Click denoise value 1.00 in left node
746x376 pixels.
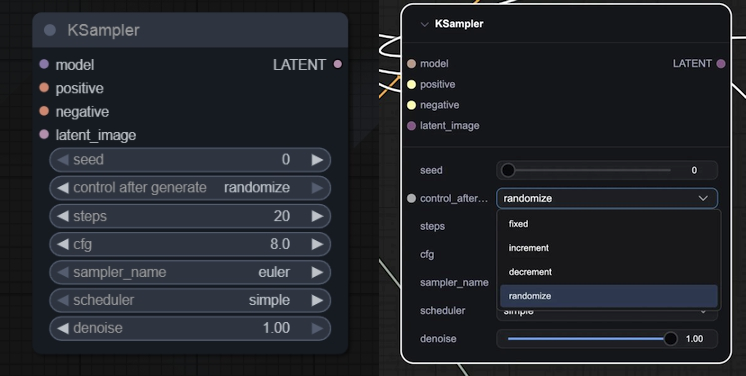276,328
